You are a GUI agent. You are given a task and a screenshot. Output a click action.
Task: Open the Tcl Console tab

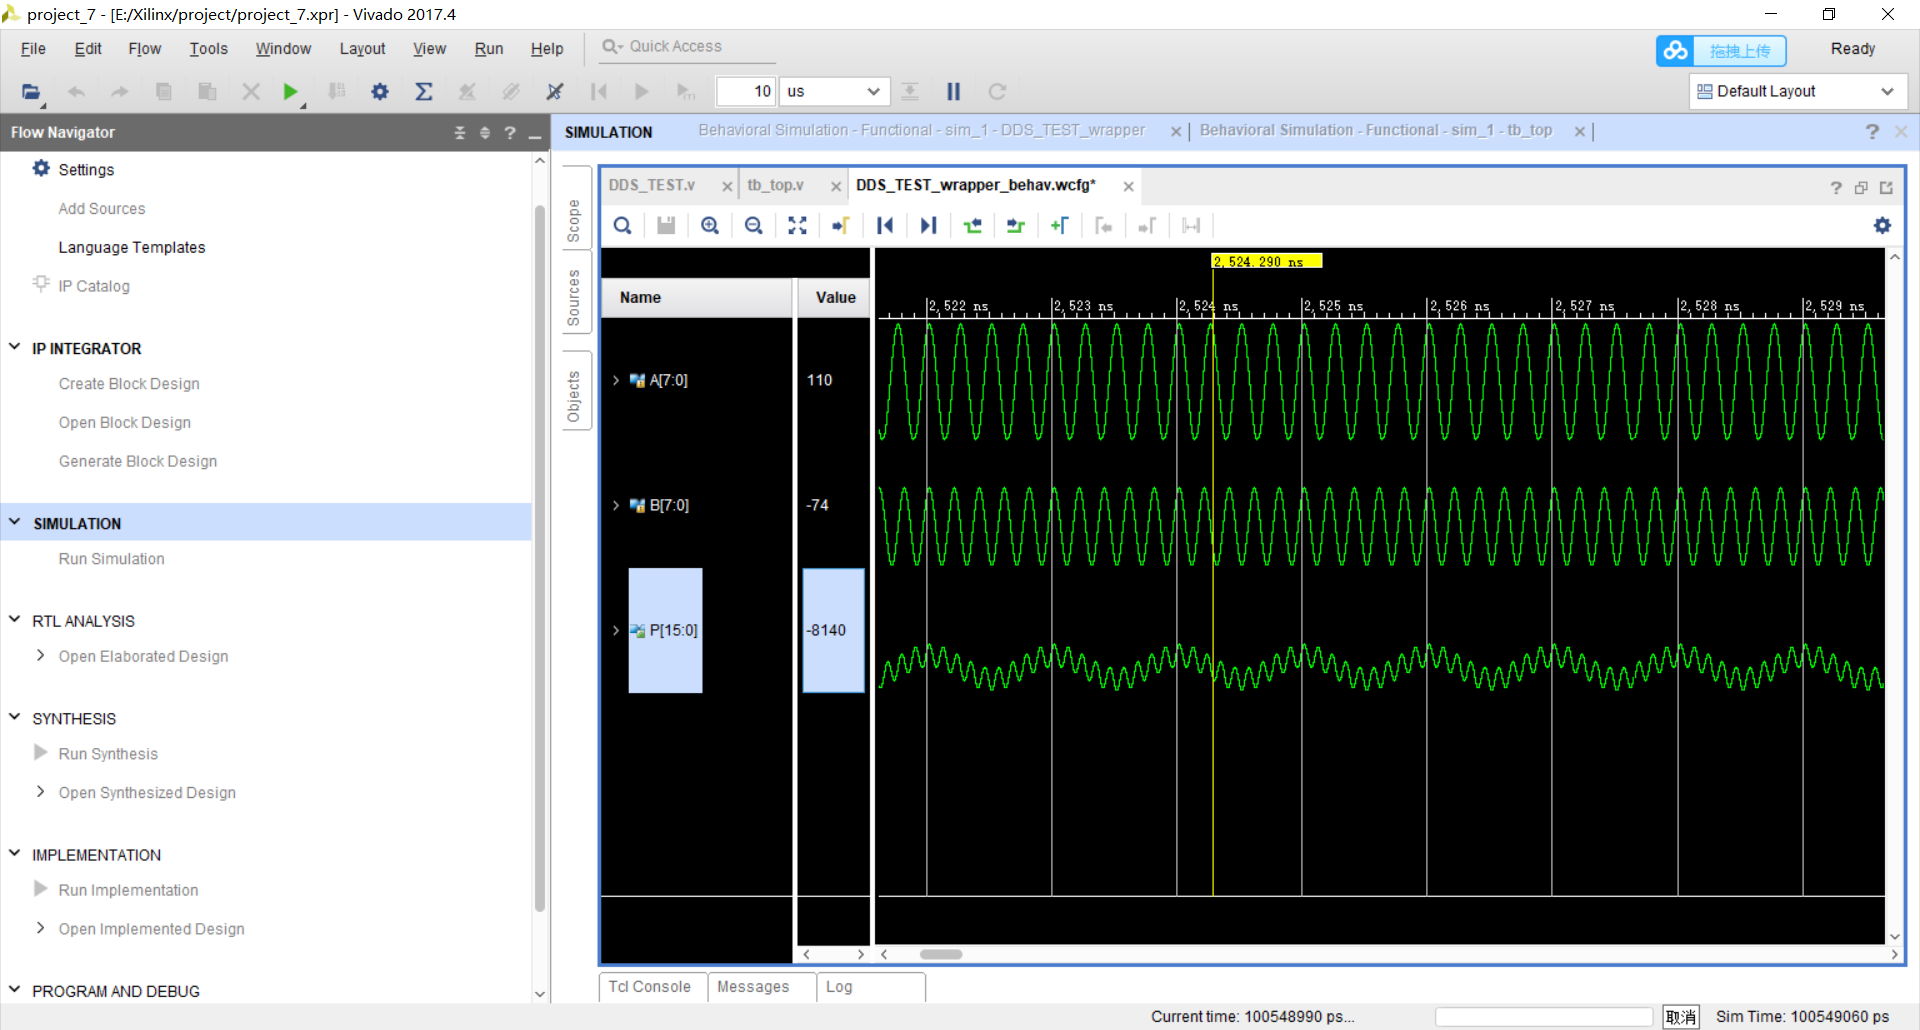pyautogui.click(x=650, y=987)
